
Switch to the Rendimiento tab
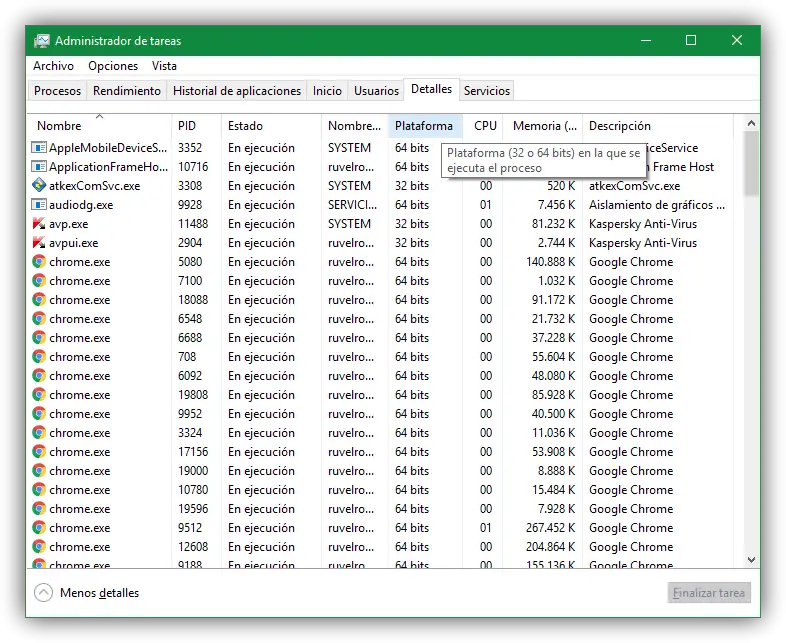point(127,91)
